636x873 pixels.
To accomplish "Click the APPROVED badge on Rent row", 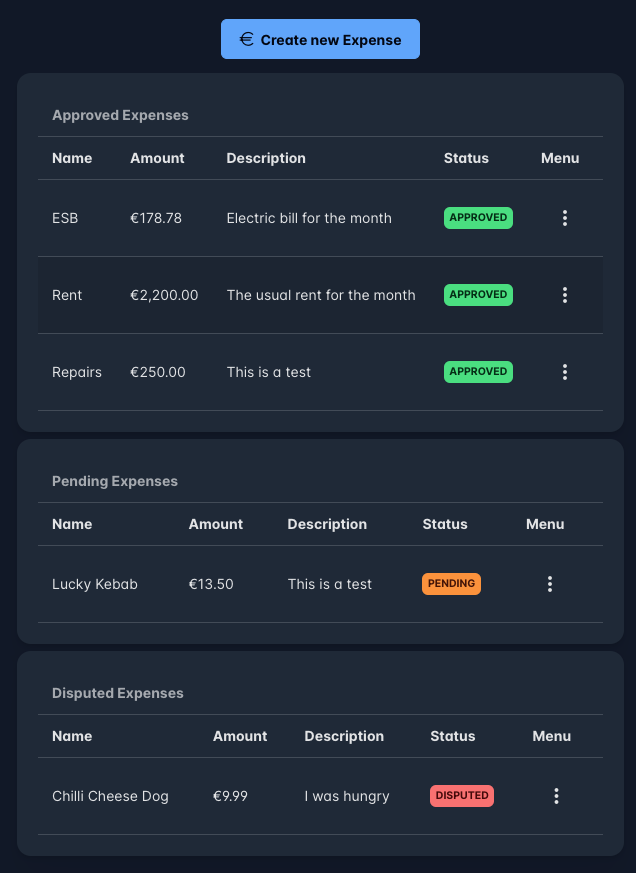I will 478,295.
